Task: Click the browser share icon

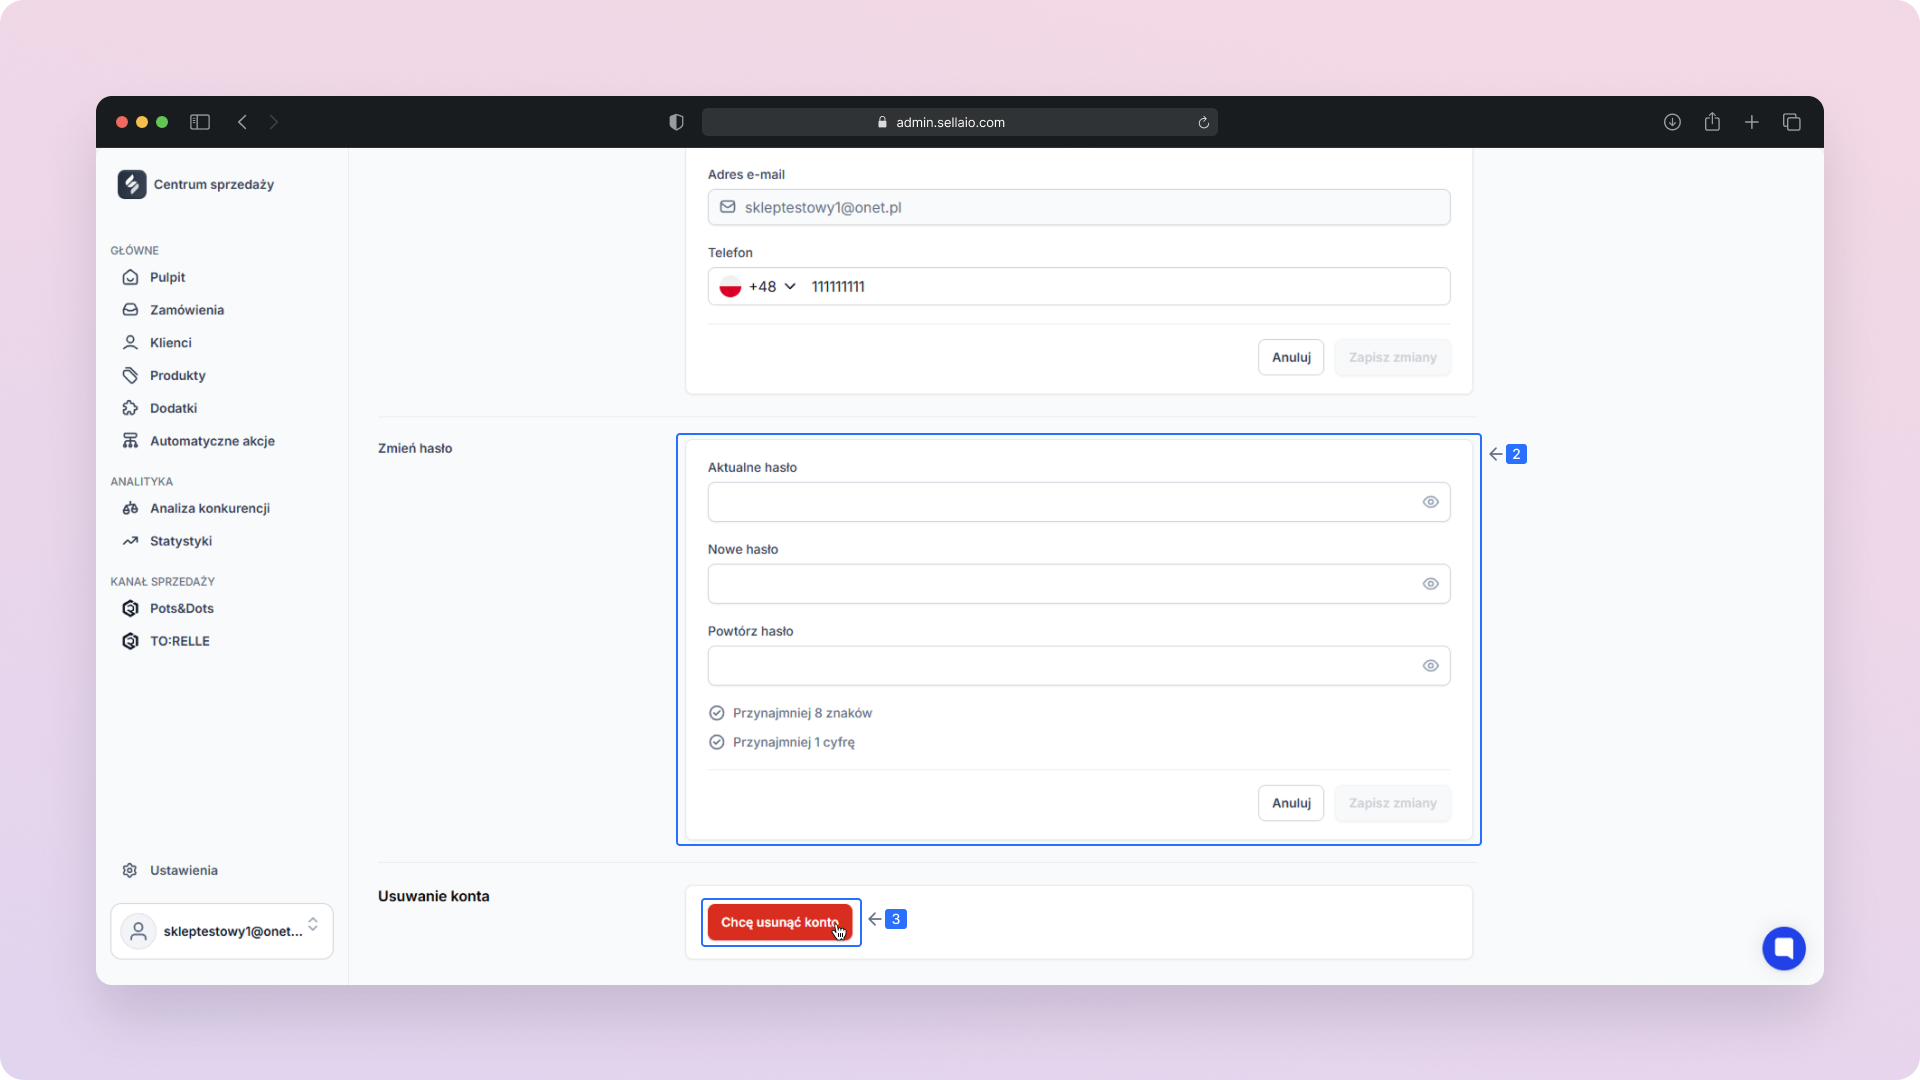Action: (1712, 121)
